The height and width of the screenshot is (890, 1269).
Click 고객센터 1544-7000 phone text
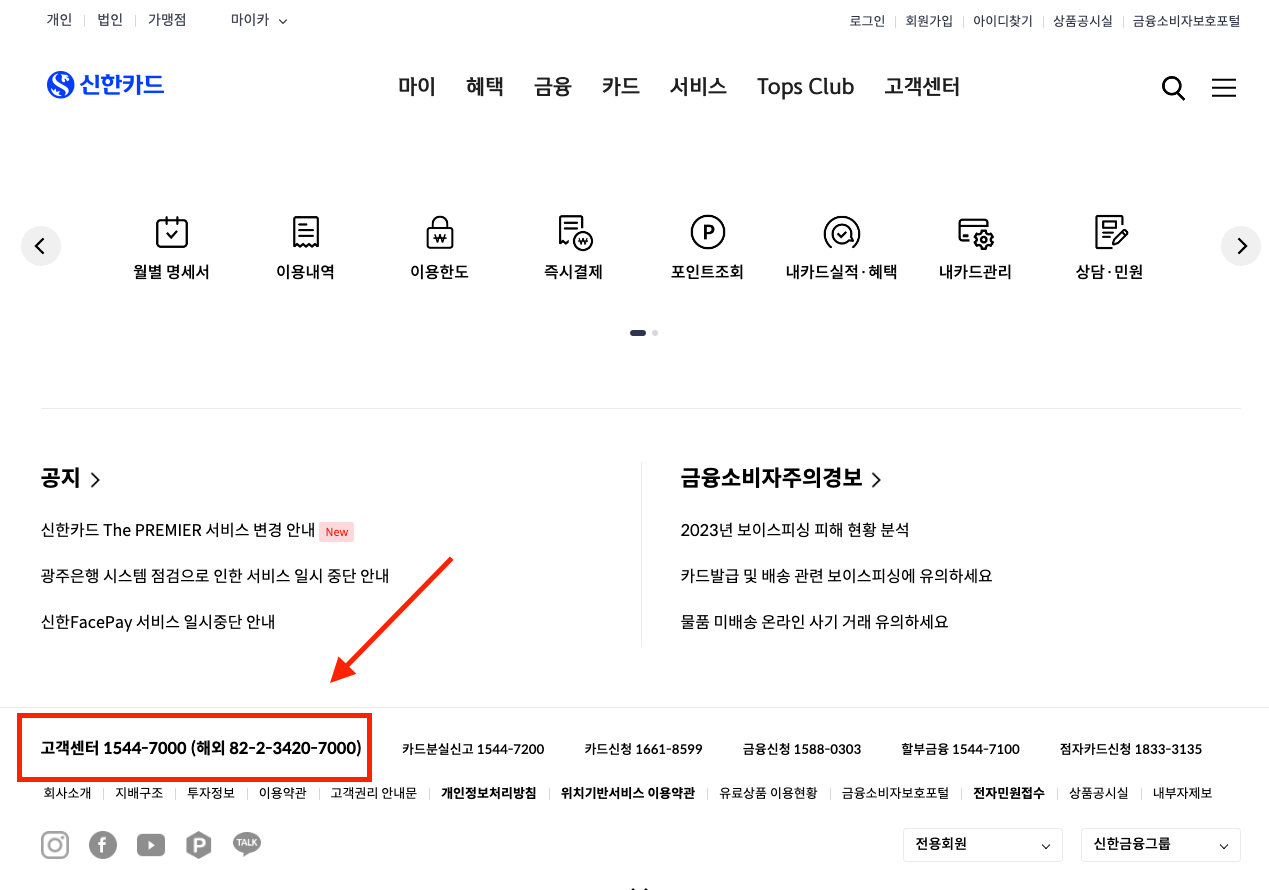coord(201,748)
